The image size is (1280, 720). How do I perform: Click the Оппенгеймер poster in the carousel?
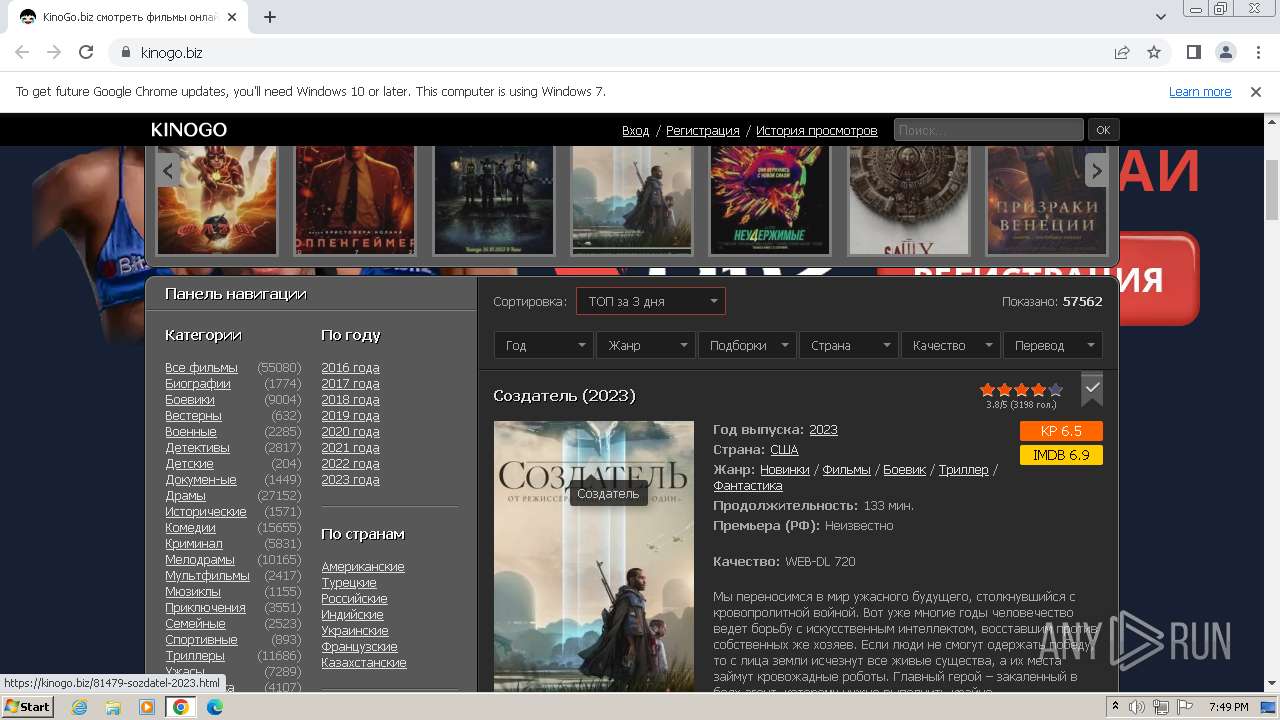[x=355, y=200]
